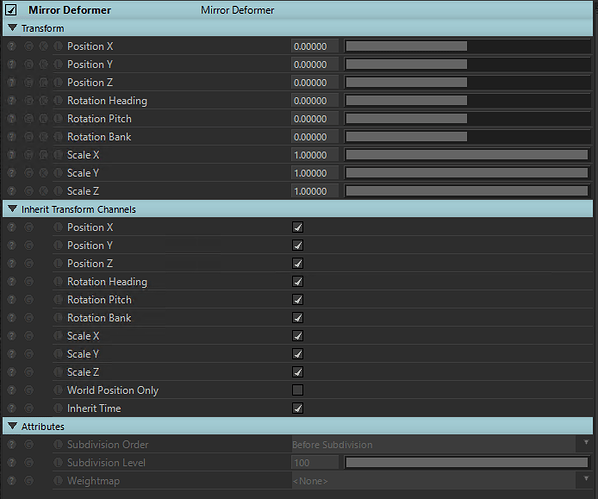The image size is (598, 499).
Task: Click the Scale Y value field
Action: pos(315,173)
